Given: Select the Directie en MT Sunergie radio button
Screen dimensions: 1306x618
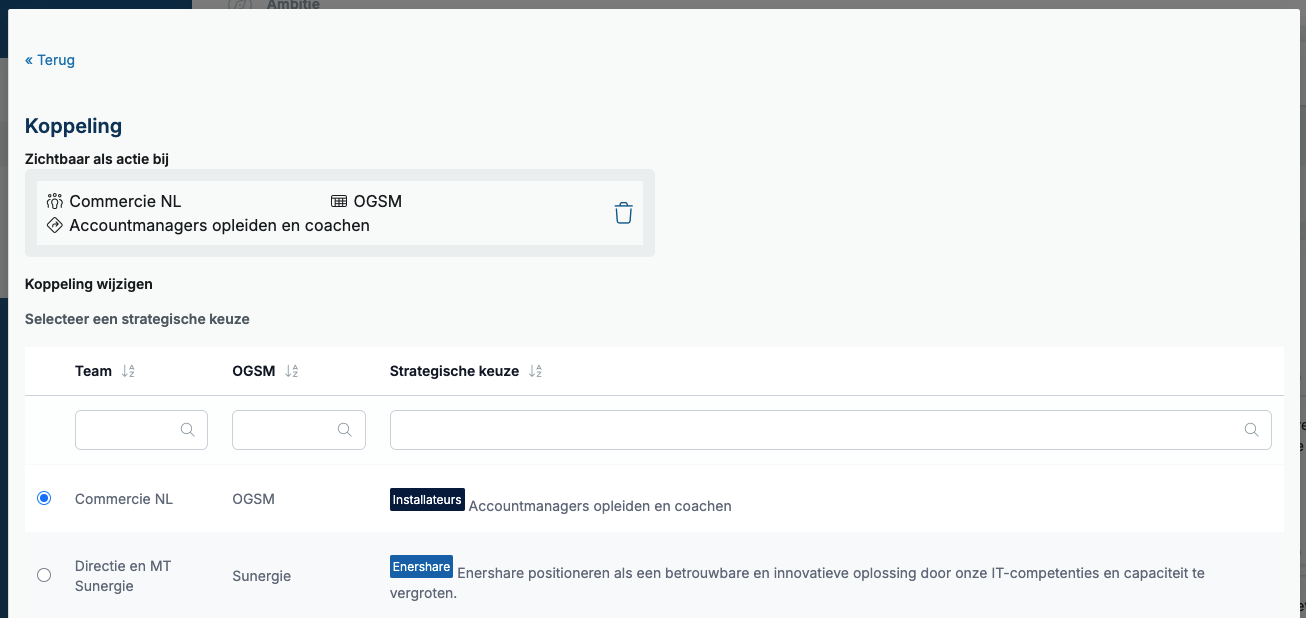Looking at the screenshot, I should point(43,575).
